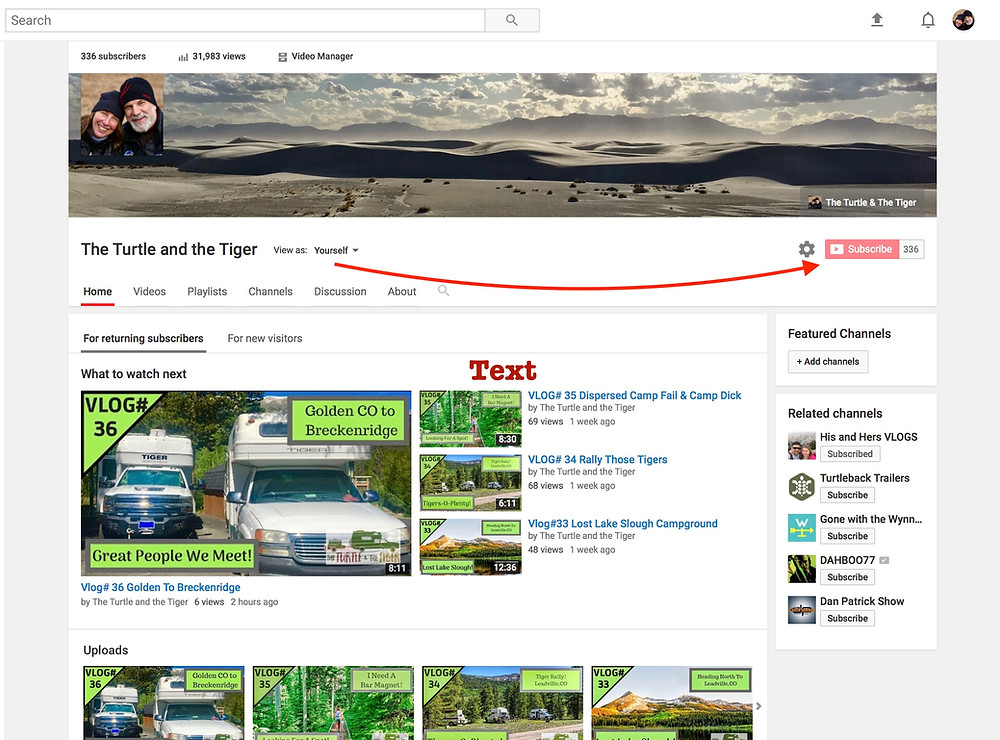Click the channel search magnifier icon
1000x740 pixels.
point(443,291)
